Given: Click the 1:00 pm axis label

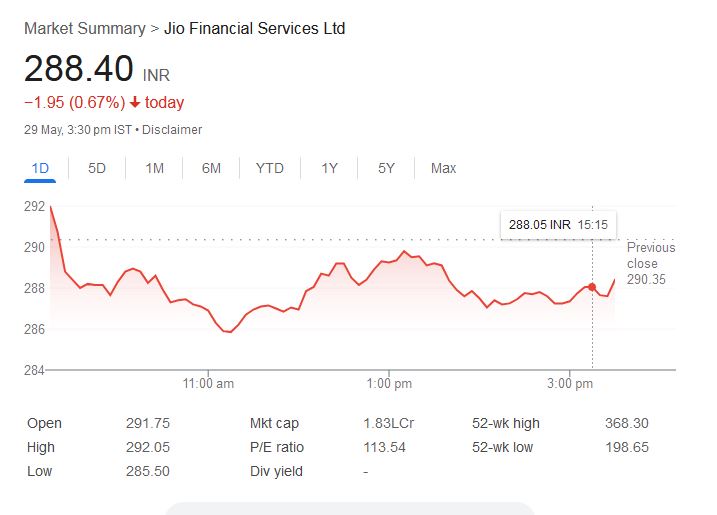Looking at the screenshot, I should click(390, 383).
